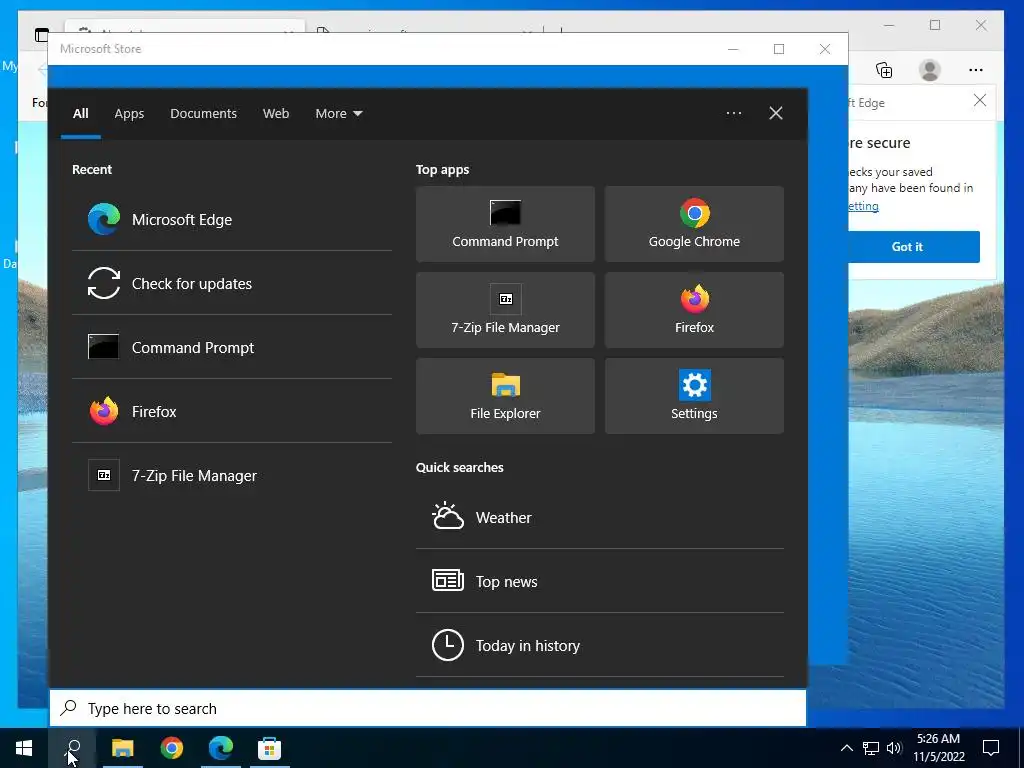Open Google Chrome from the taskbar
Viewport: 1024px width, 768px height.
(172, 748)
